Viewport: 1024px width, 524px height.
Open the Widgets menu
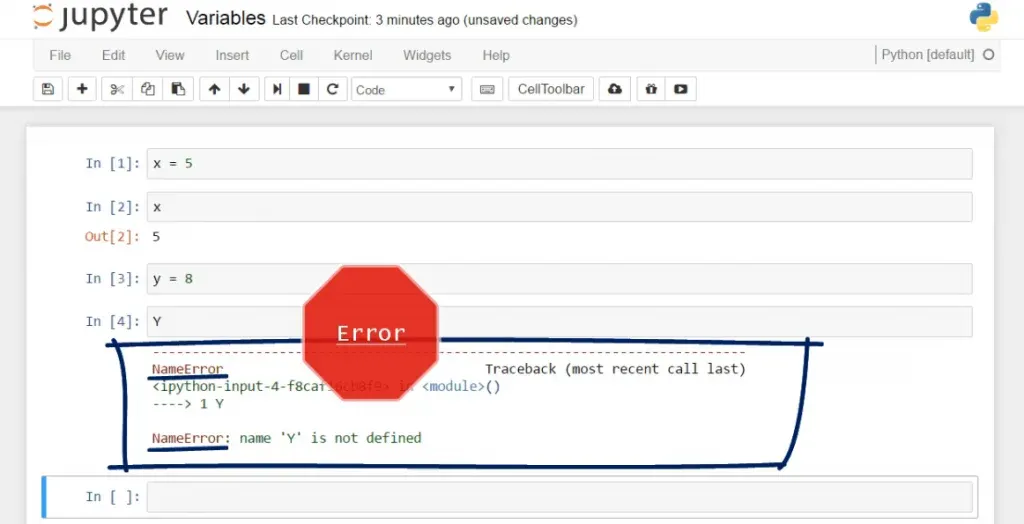[x=427, y=55]
